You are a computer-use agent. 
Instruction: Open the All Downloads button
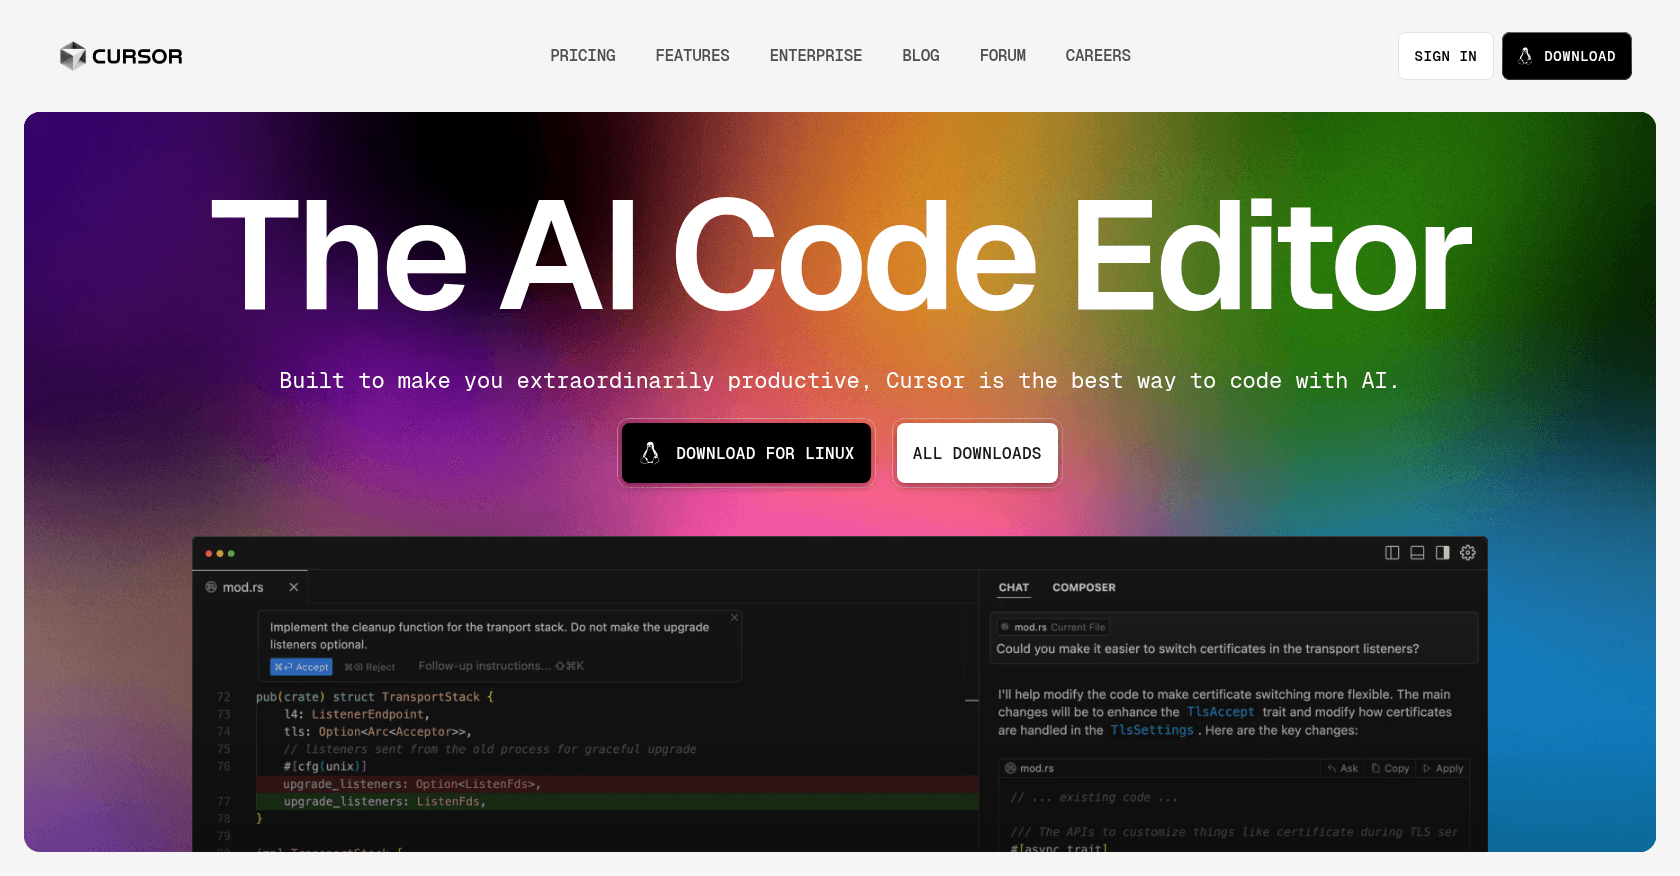(976, 453)
